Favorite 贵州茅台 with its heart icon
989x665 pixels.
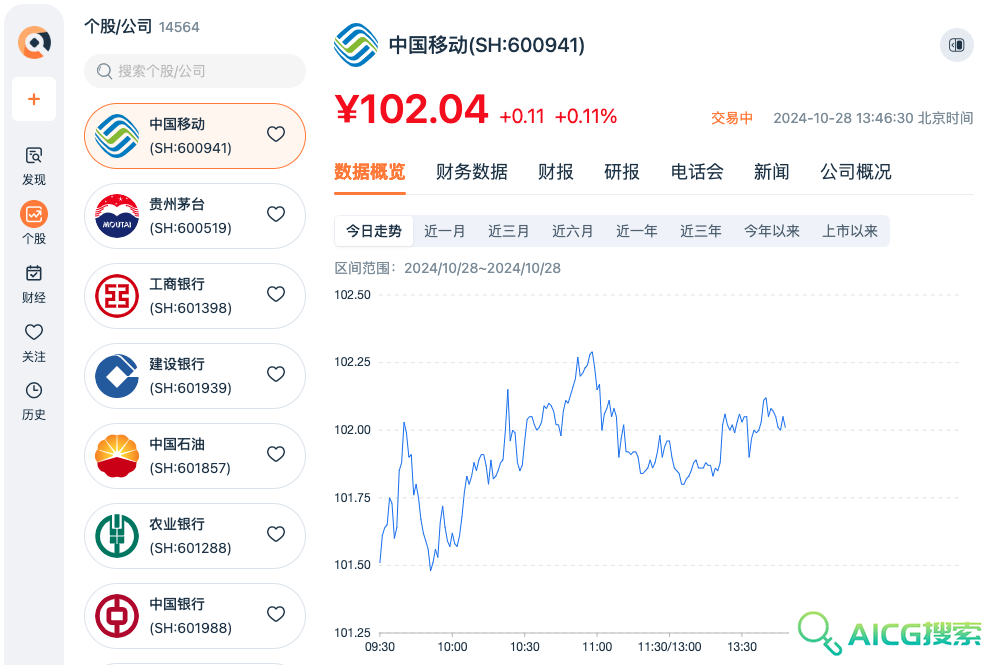pos(276,214)
